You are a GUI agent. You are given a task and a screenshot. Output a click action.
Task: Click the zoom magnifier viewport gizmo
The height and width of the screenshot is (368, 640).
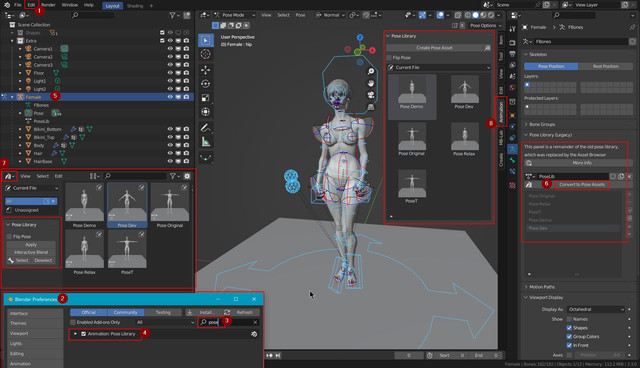pos(371,71)
